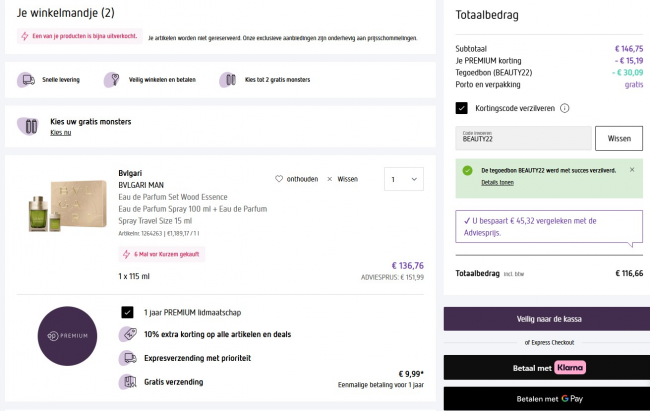Open the Bvlgari Man gift set thumbnail
The width and height of the screenshot is (650, 411).
pos(67,209)
